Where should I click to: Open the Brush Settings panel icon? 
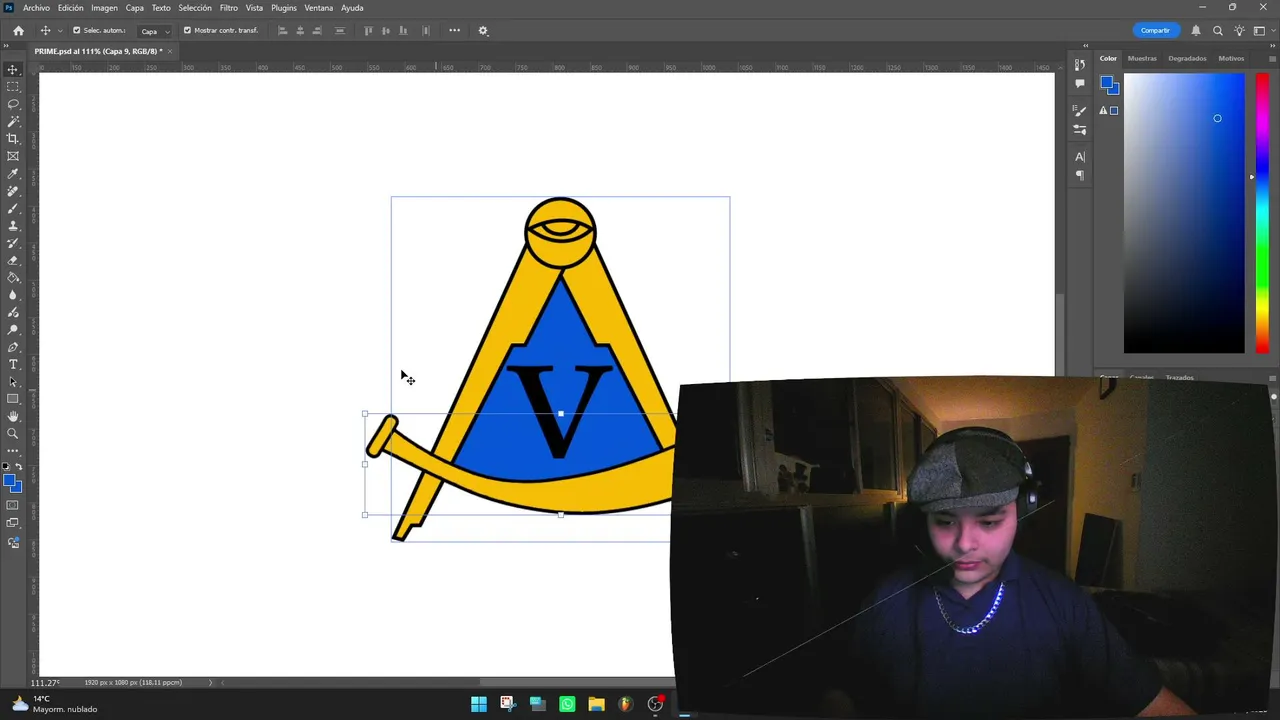1080,111
